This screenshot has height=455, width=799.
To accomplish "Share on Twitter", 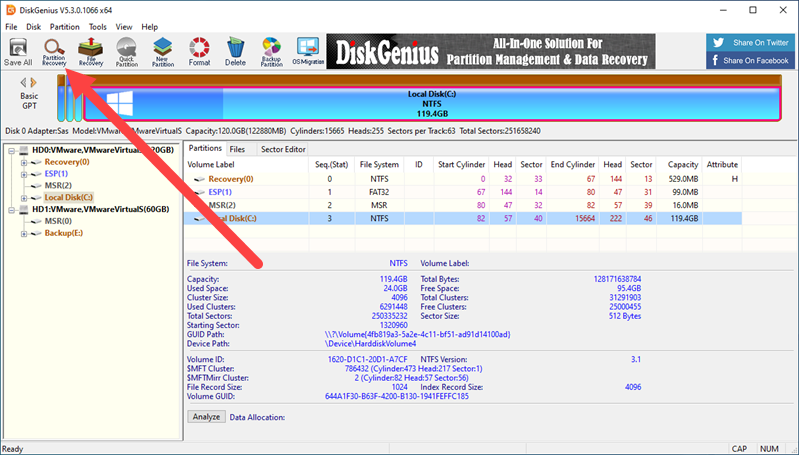I will [x=752, y=42].
